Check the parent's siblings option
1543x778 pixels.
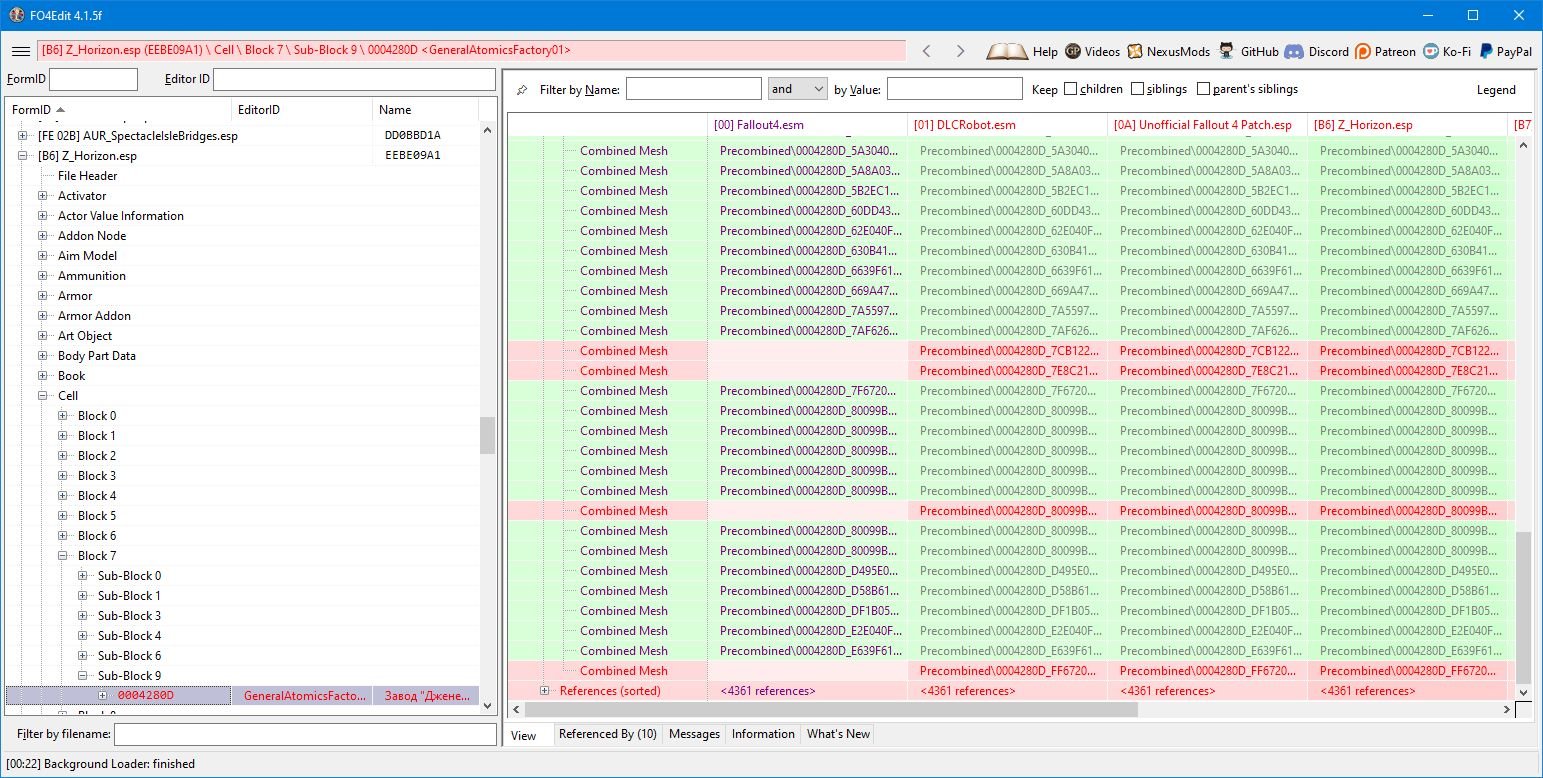click(x=1203, y=89)
